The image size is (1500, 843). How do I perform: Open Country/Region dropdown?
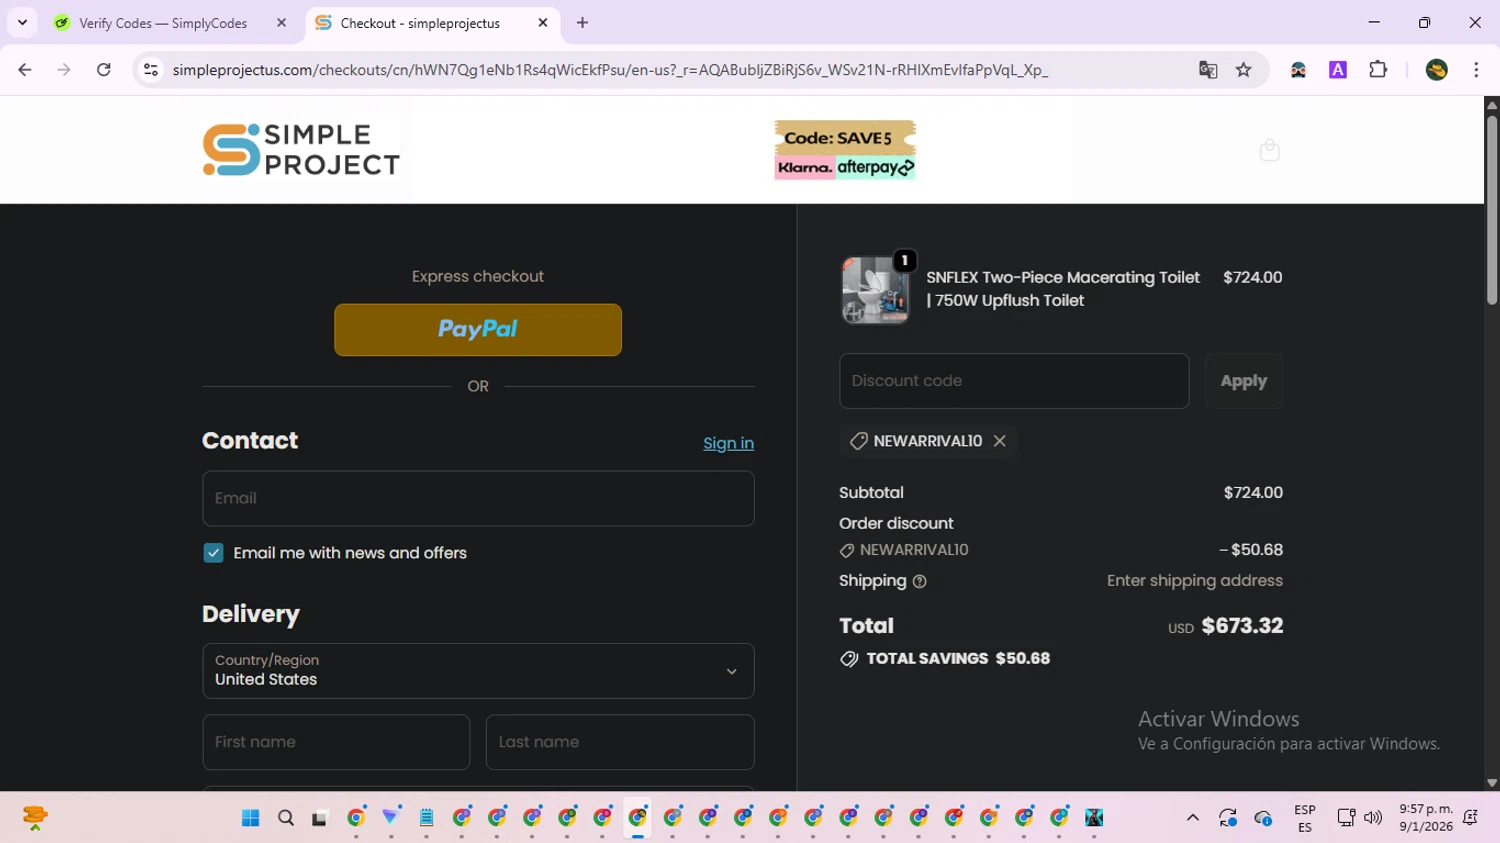[478, 671]
